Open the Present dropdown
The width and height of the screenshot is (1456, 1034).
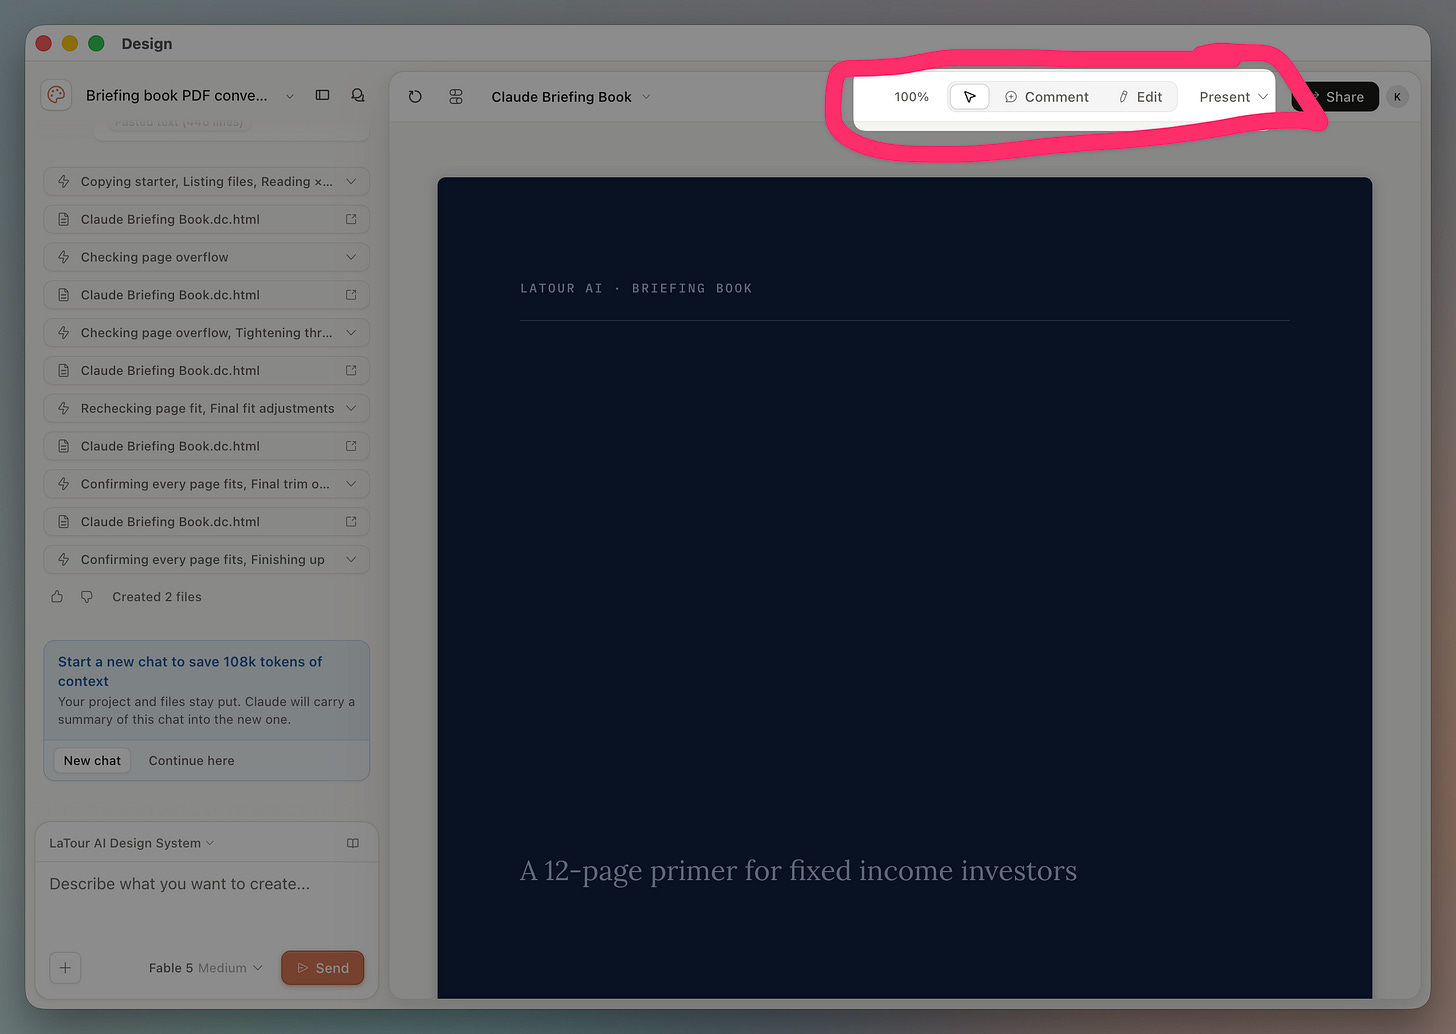[1233, 97]
